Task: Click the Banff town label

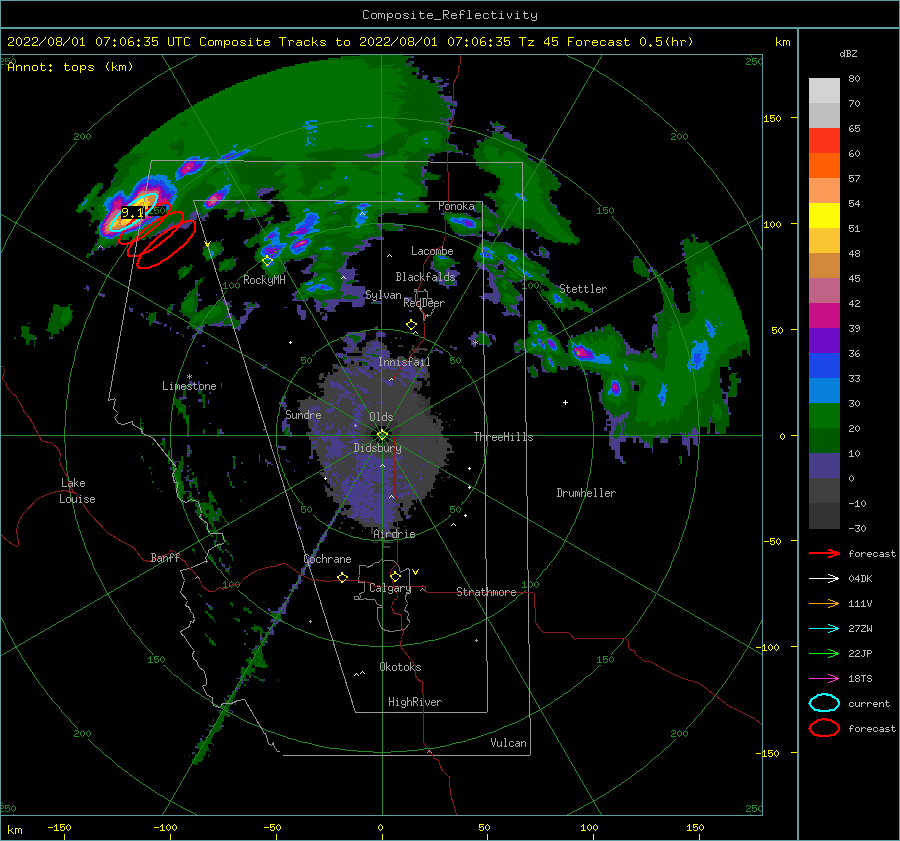Action: 165,558
